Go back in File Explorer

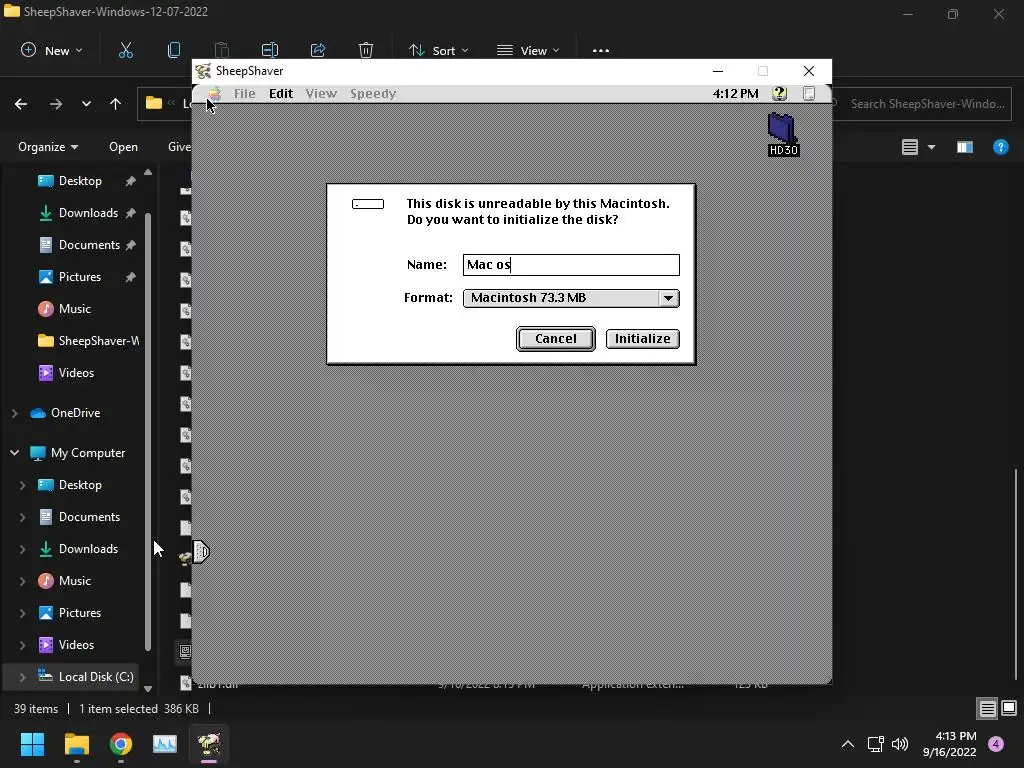click(x=21, y=104)
